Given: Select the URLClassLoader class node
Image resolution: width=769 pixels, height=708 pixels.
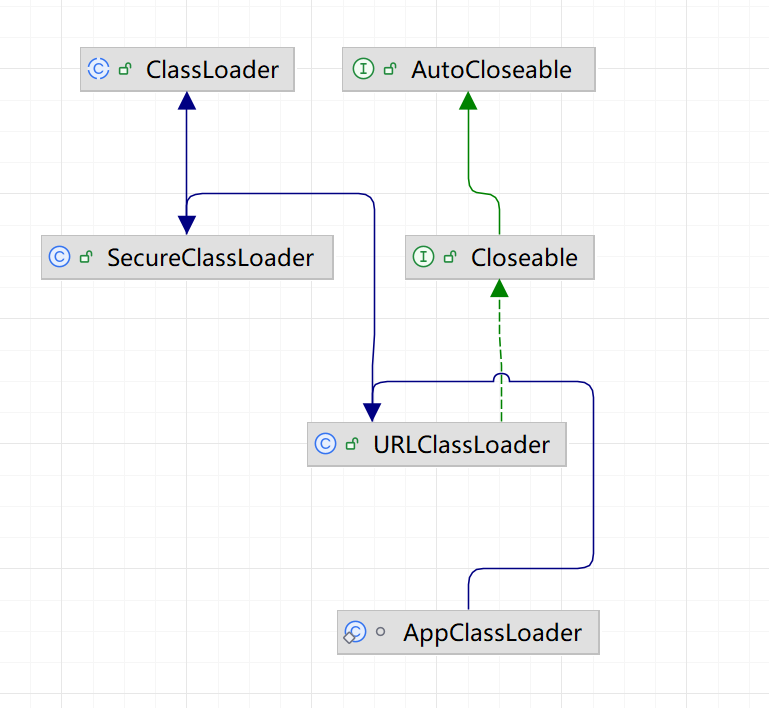Looking at the screenshot, I should [437, 444].
